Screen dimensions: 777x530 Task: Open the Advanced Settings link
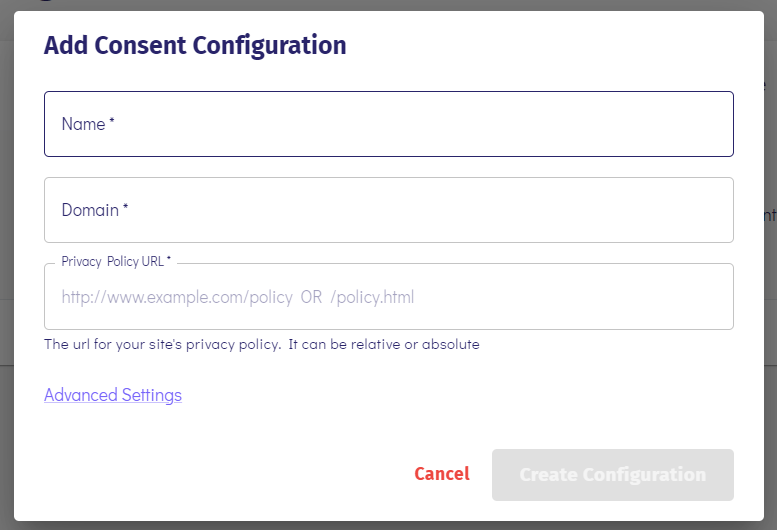[x=113, y=395]
